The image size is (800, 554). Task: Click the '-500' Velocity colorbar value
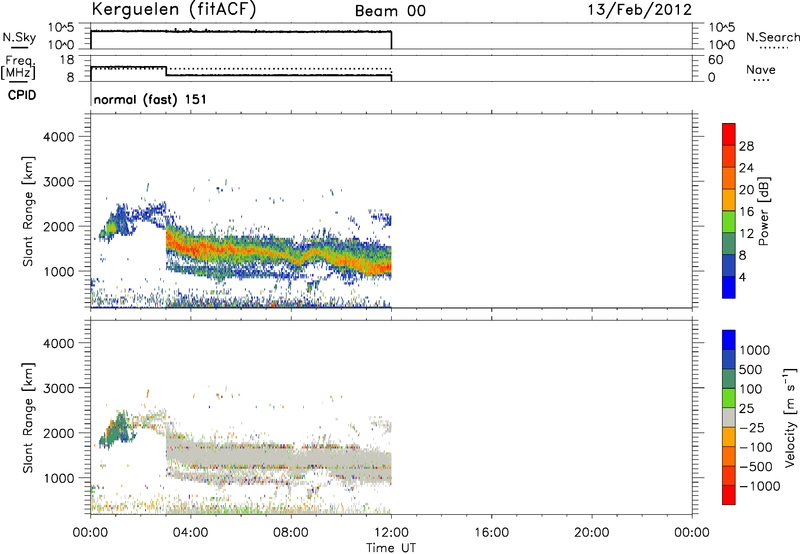(x=756, y=466)
